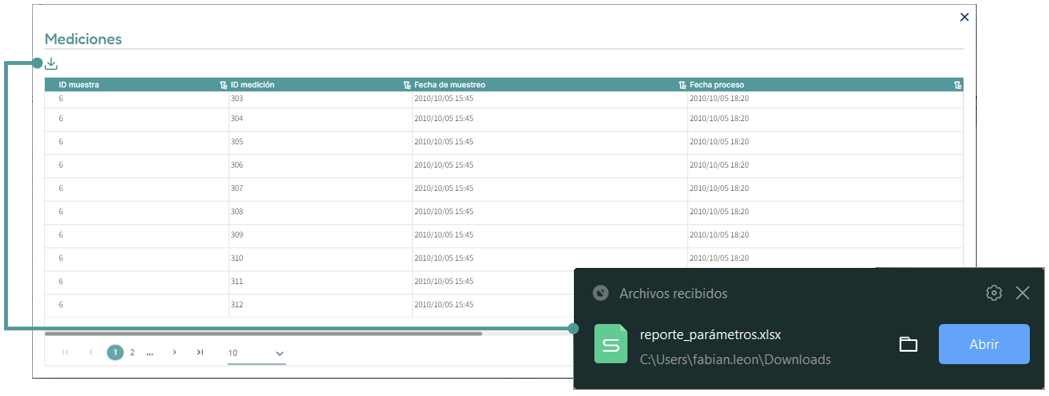Image resolution: width=1049 pixels, height=396 pixels.
Task: Go to next page of table
Action: 174,353
